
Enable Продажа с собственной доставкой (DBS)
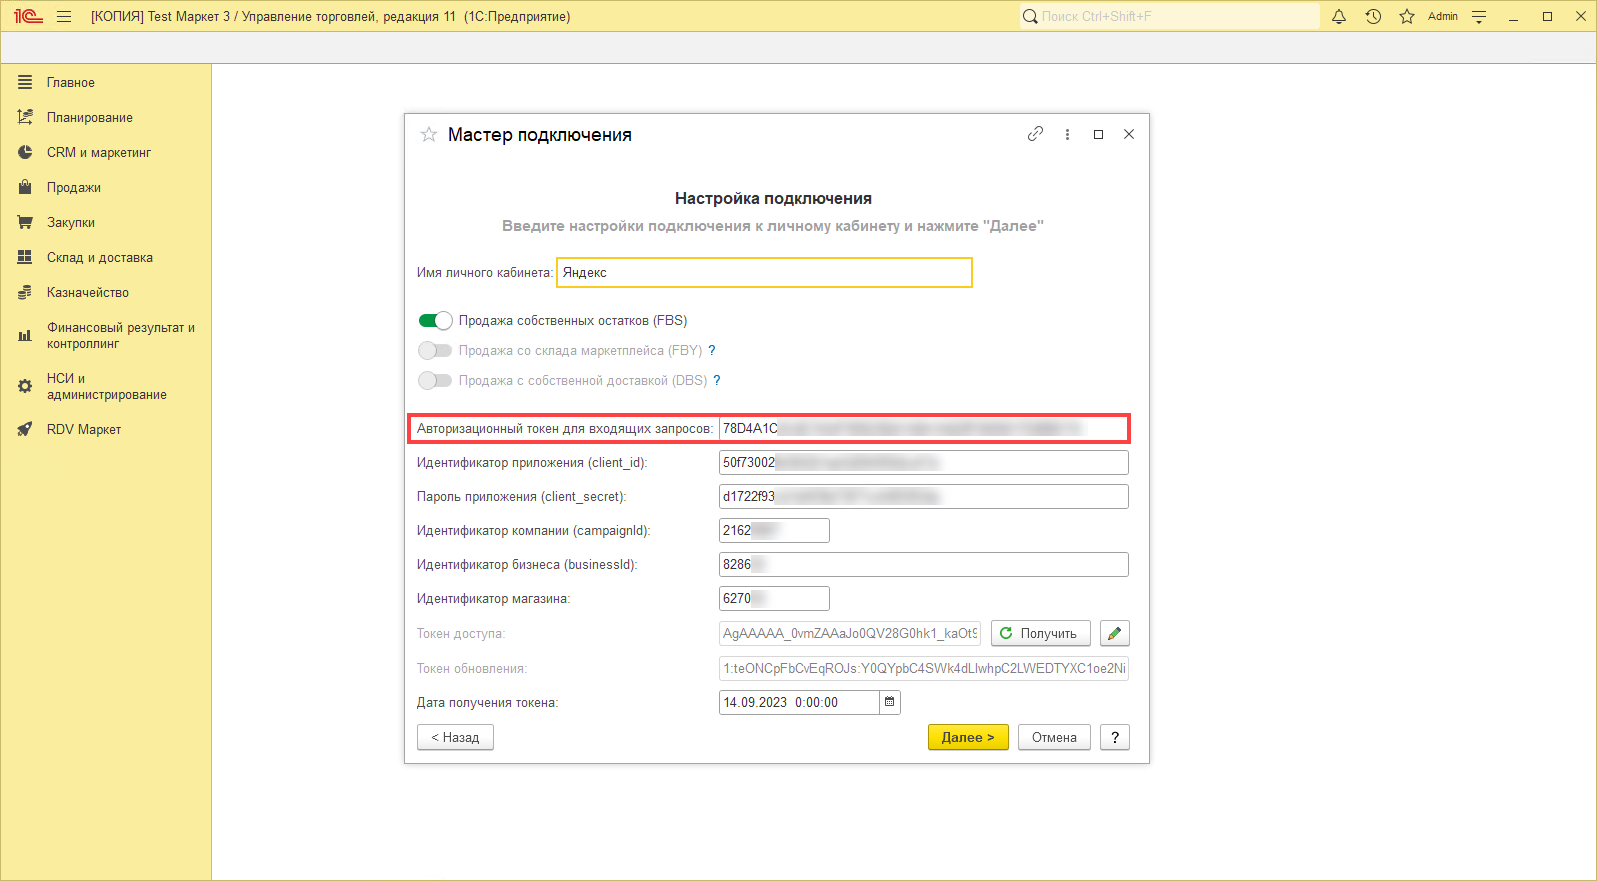click(435, 381)
